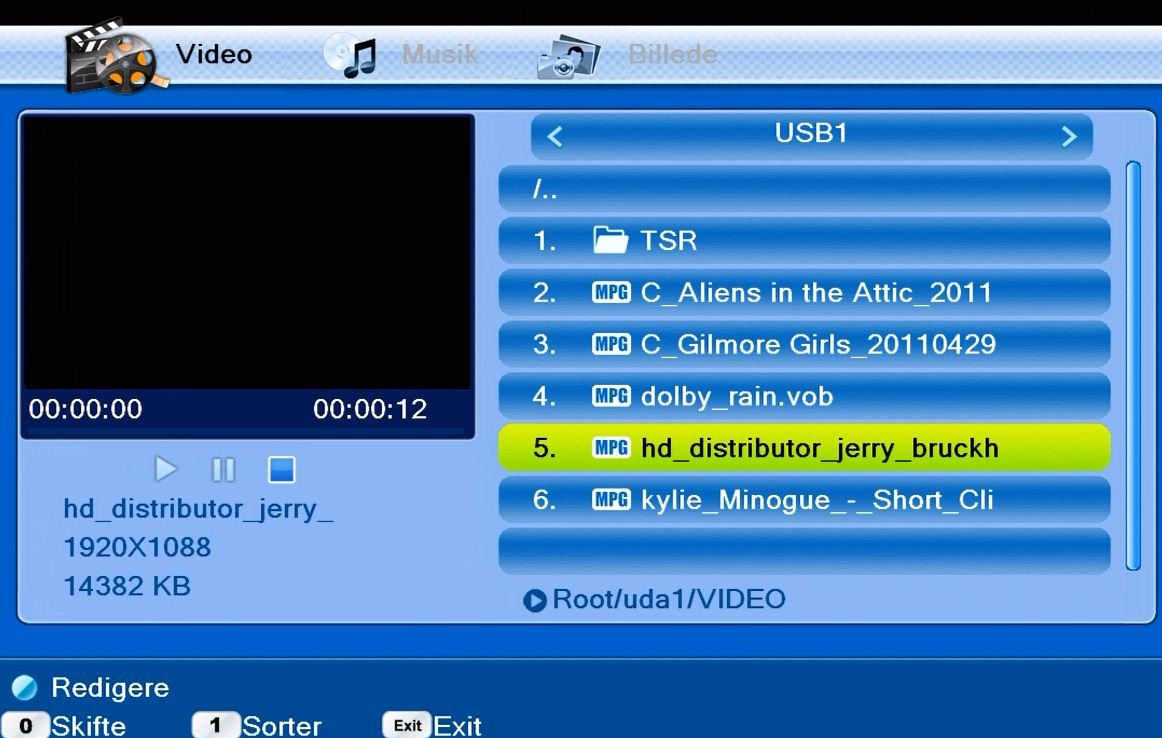The image size is (1162, 738).
Task: Click the file list vertical scrollbar
Action: coord(1133,365)
